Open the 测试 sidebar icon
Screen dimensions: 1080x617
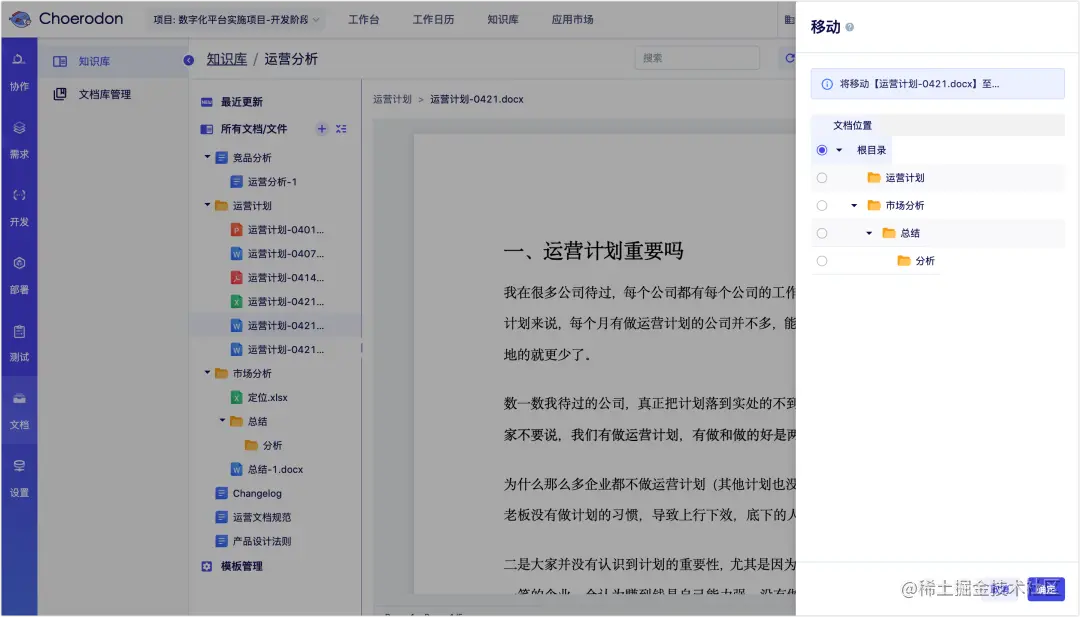point(19,331)
